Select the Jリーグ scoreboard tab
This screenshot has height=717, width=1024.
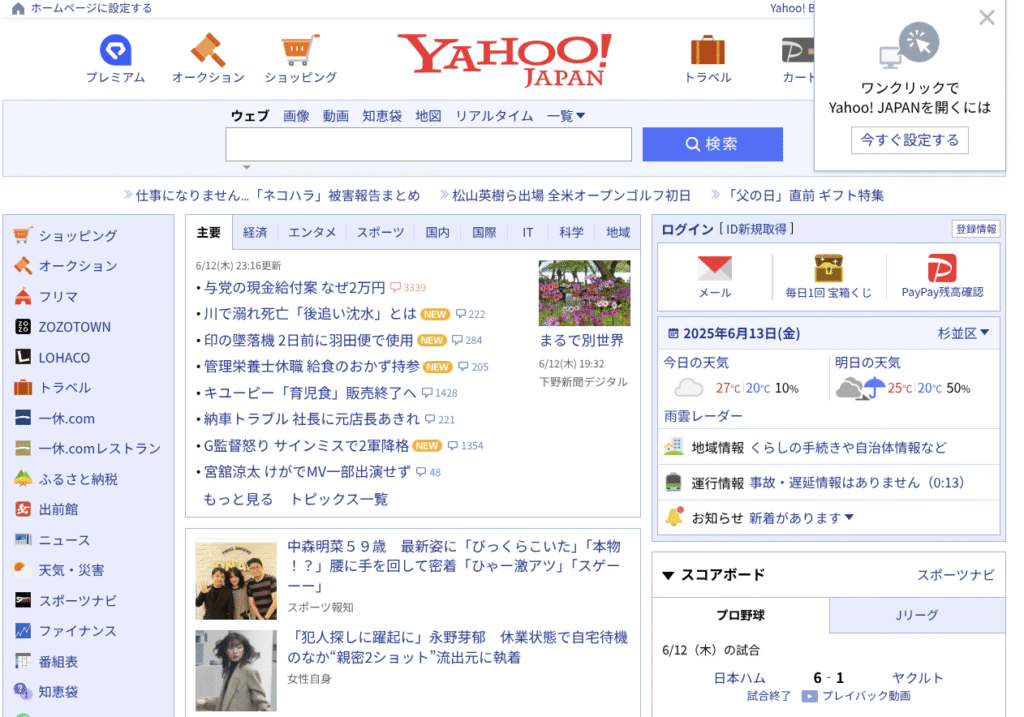tap(917, 615)
